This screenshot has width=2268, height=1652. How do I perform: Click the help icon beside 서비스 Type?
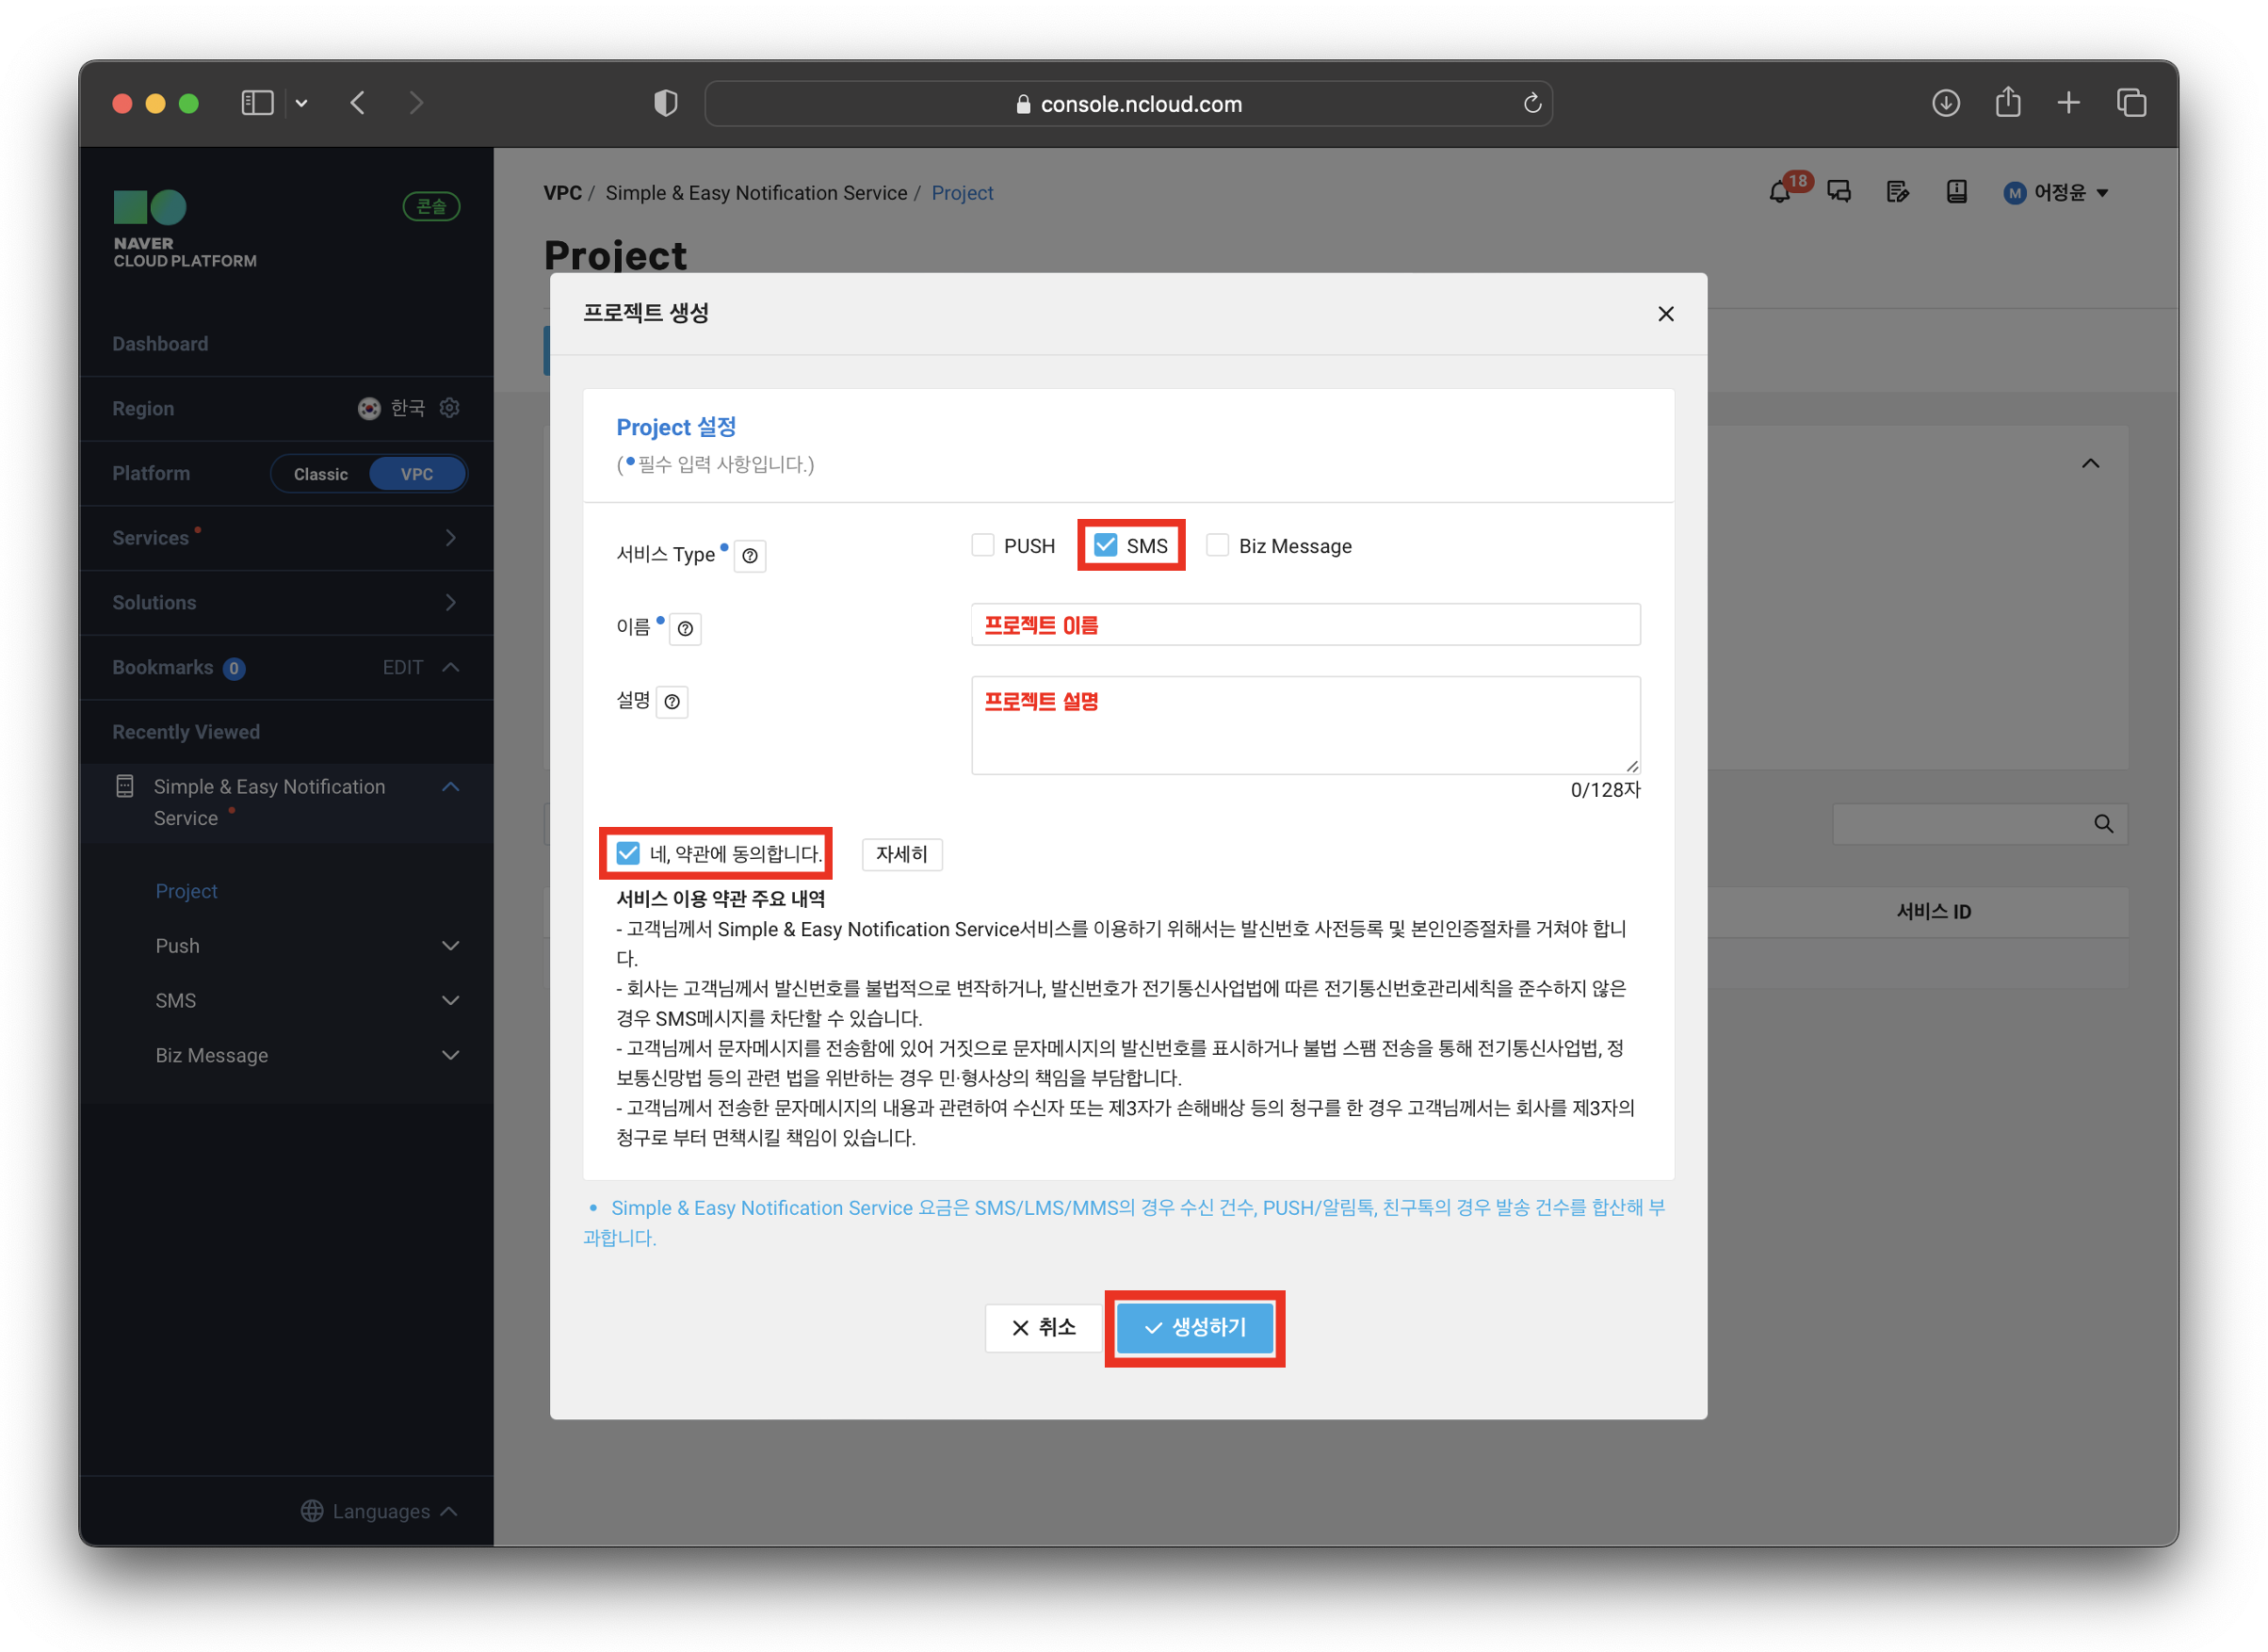(x=750, y=556)
